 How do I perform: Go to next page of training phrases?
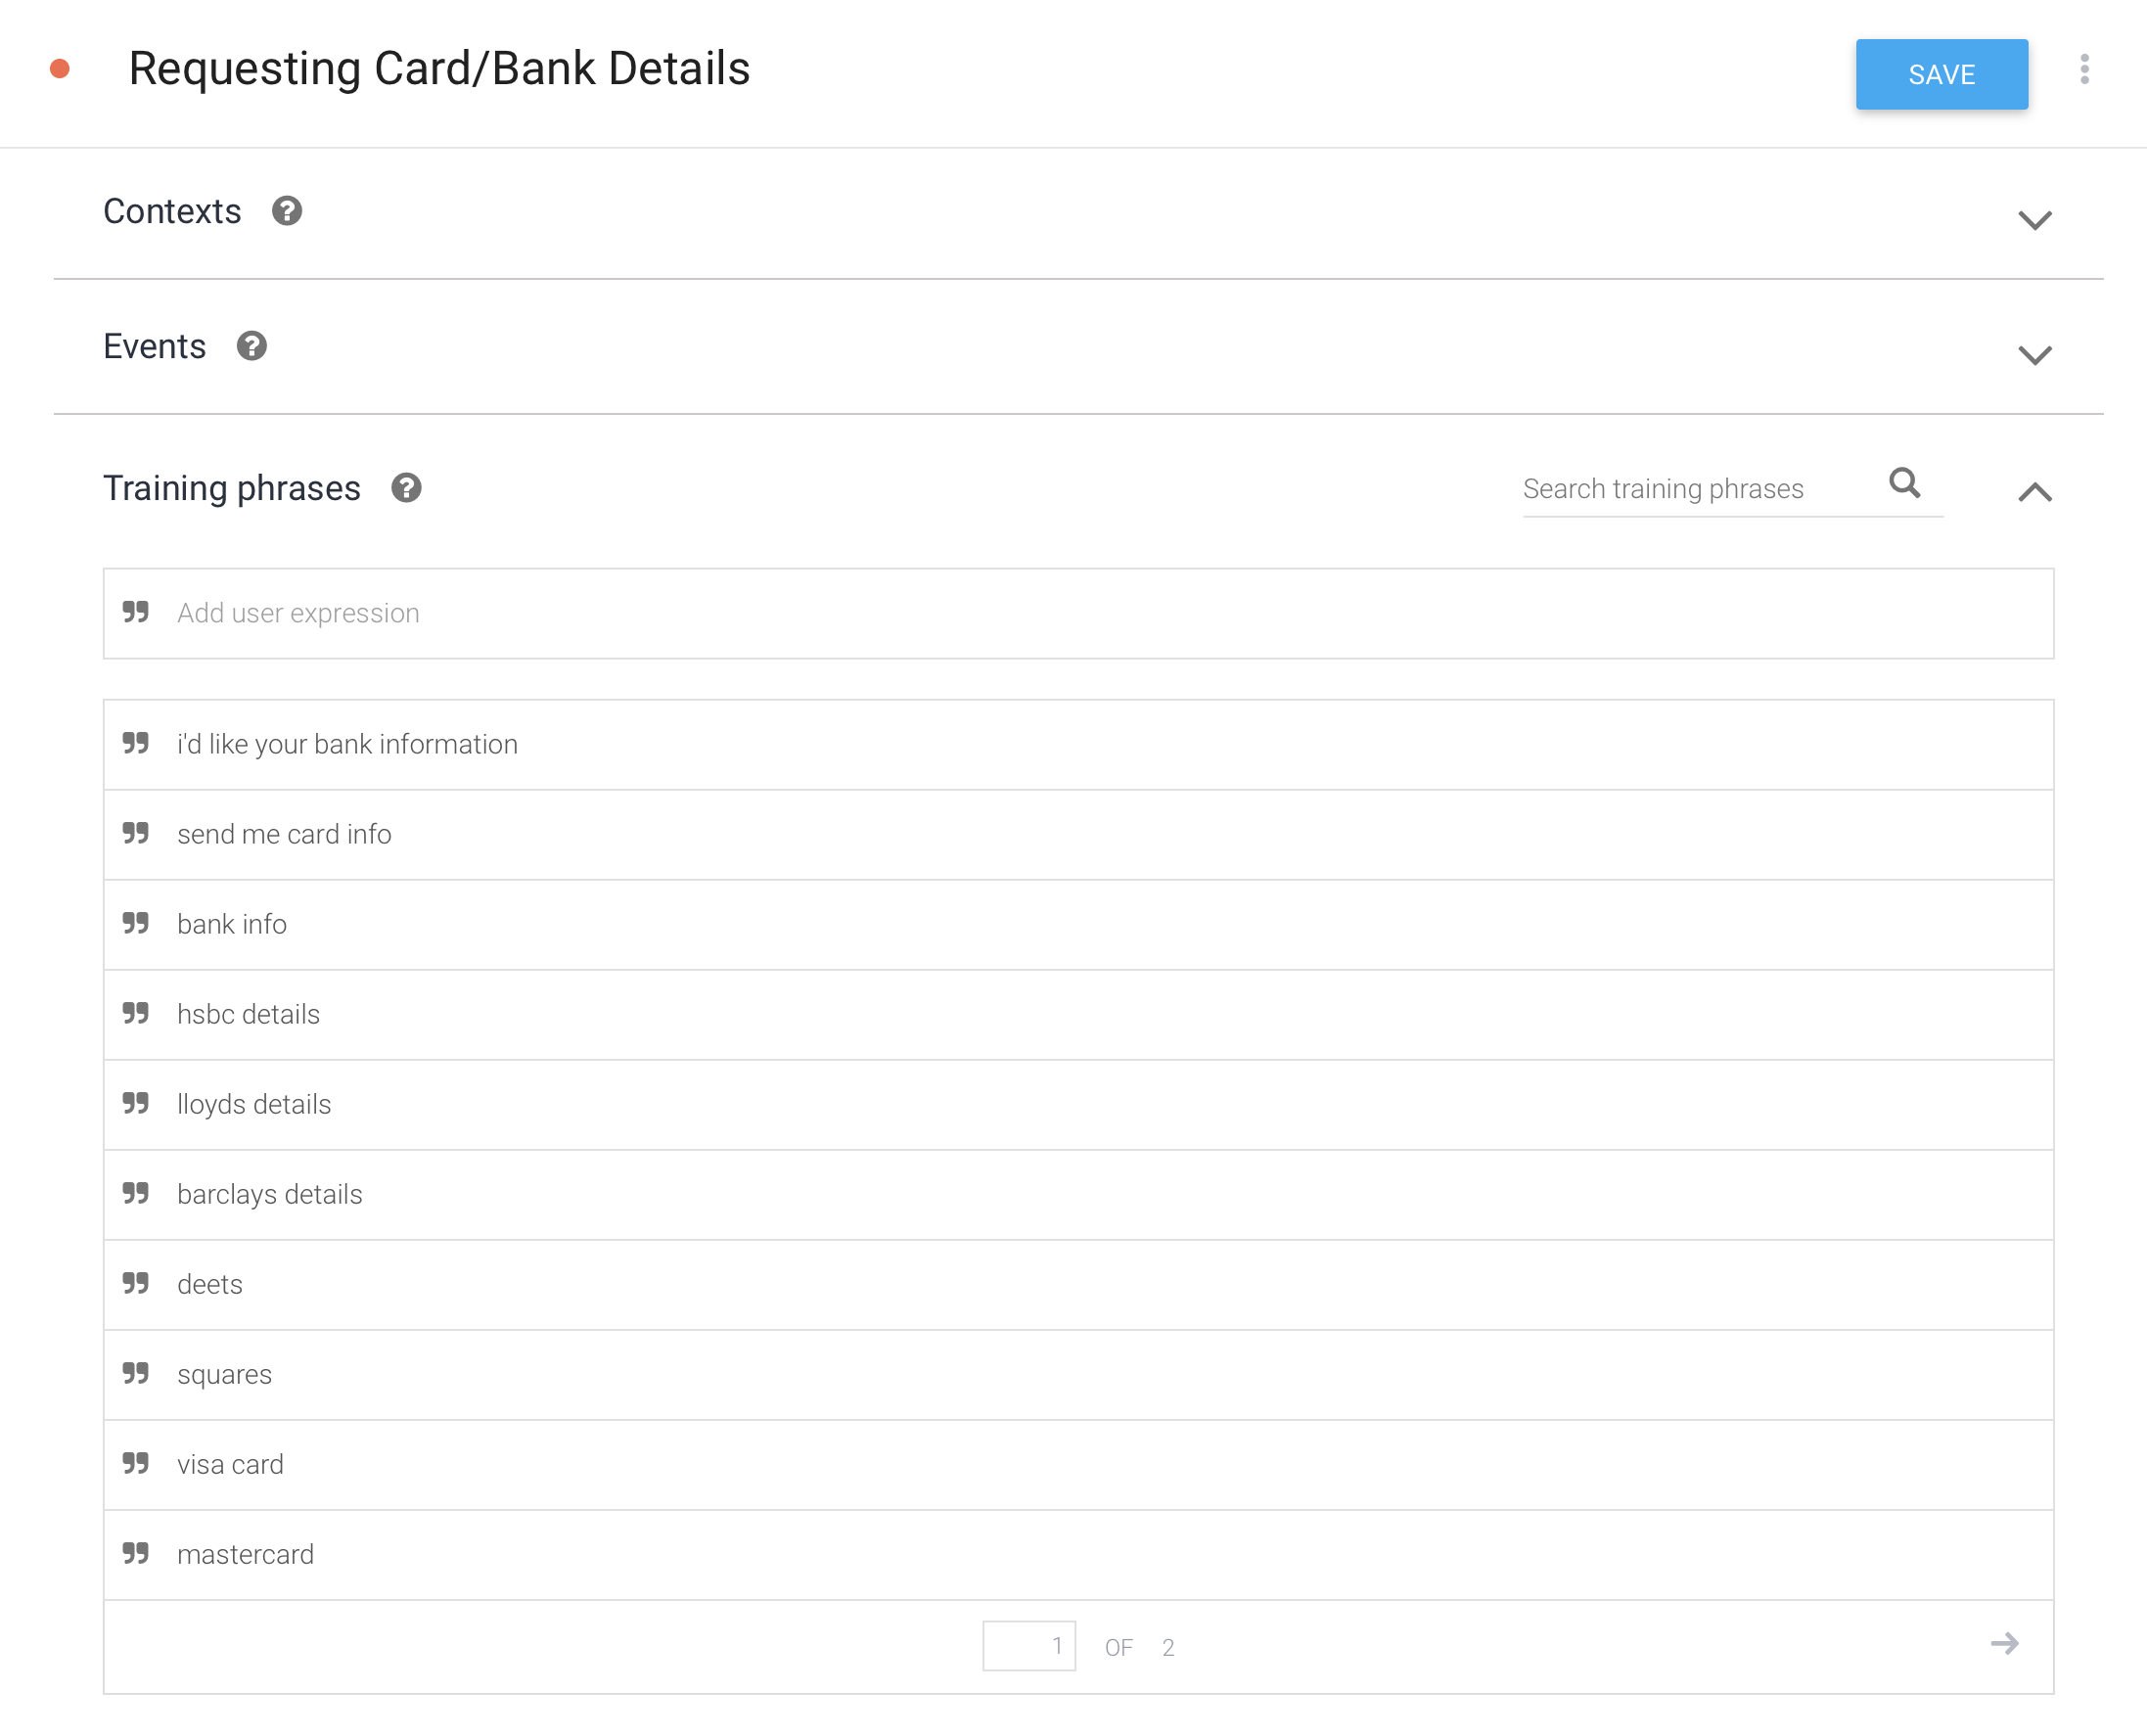pyautogui.click(x=2004, y=1644)
